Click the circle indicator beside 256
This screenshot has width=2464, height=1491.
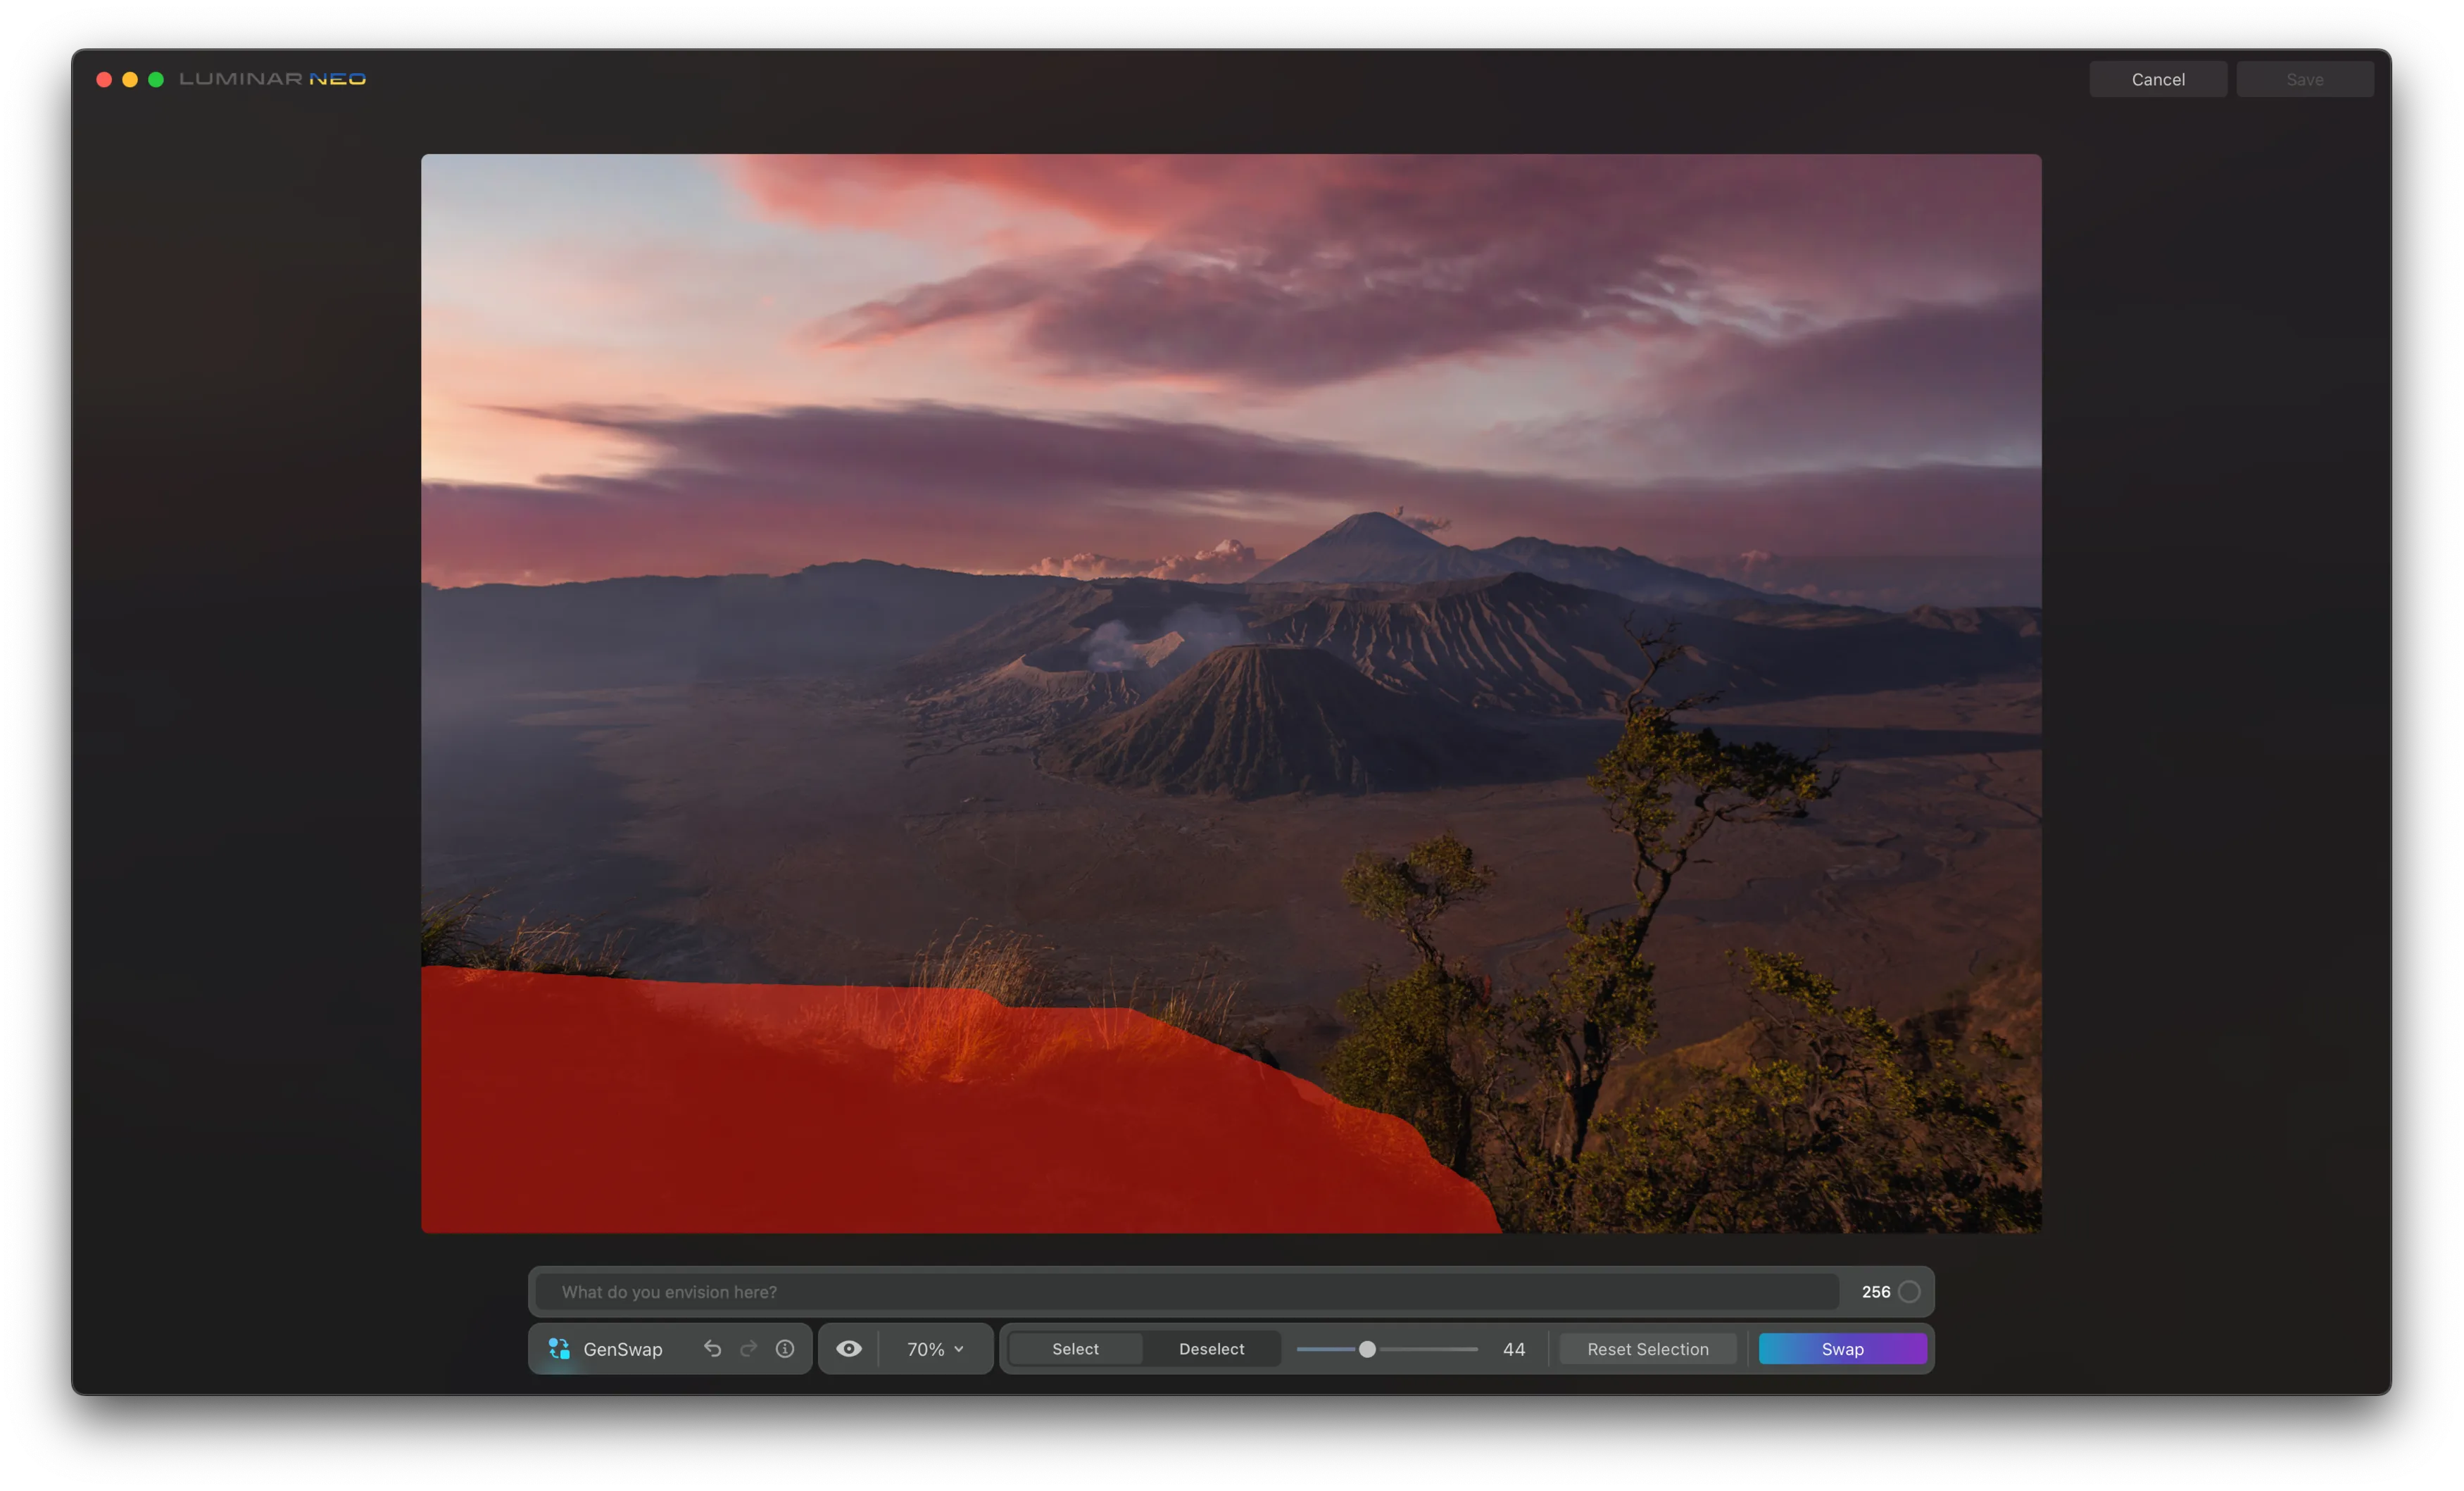(1909, 1292)
